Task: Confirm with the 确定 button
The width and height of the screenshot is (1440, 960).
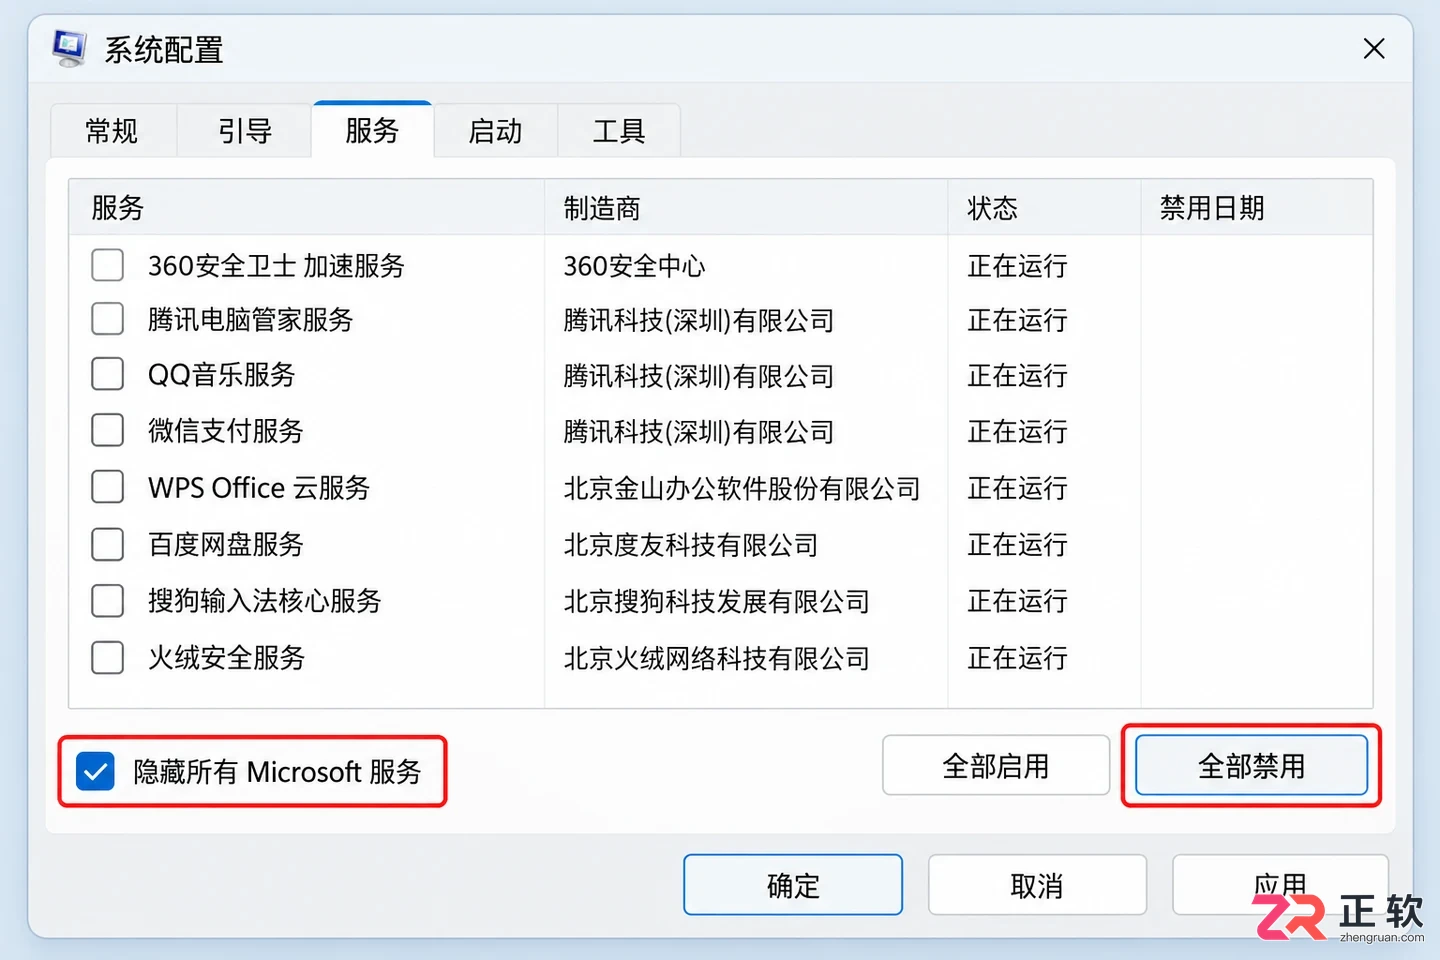Action: click(x=793, y=885)
